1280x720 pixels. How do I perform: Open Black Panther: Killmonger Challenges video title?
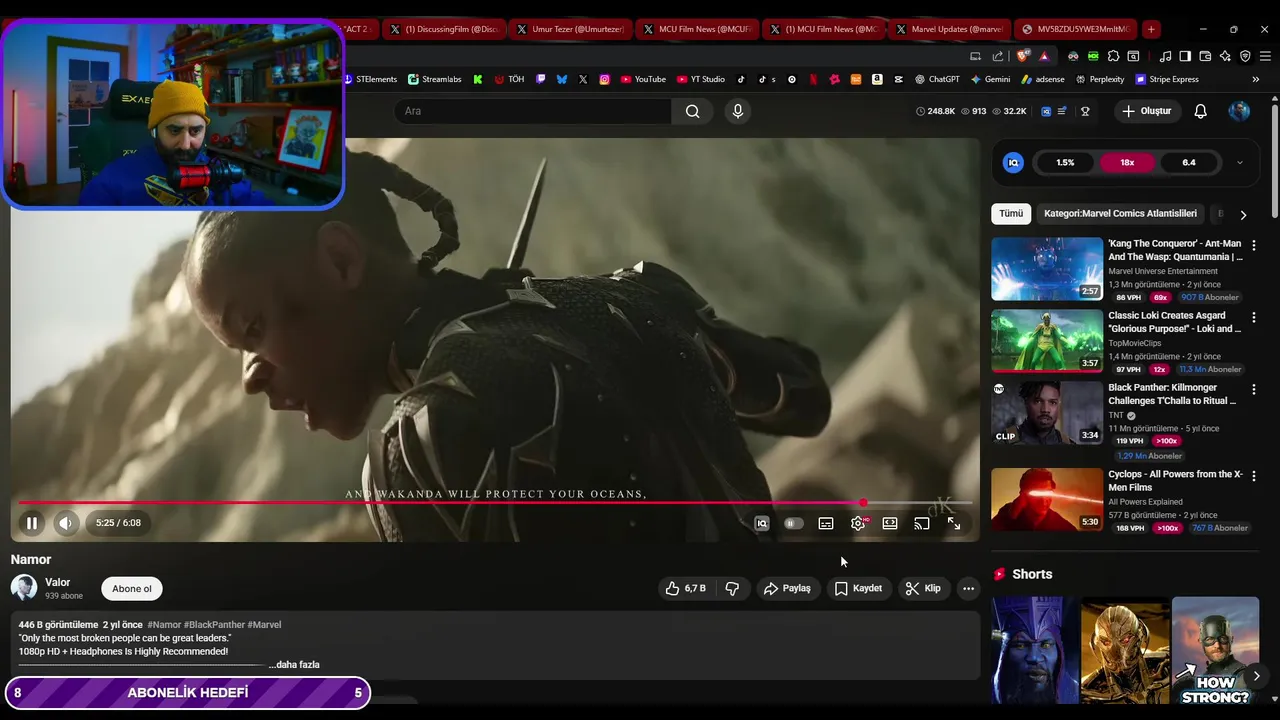pyautogui.click(x=1172, y=394)
